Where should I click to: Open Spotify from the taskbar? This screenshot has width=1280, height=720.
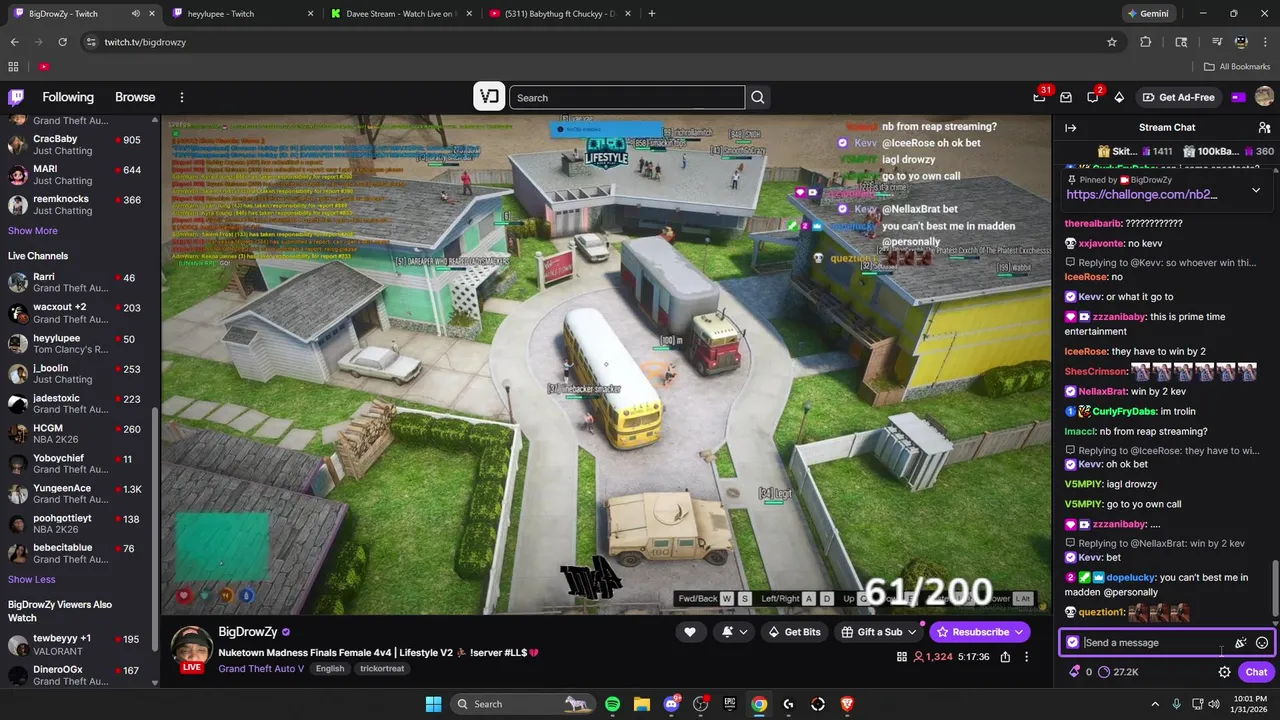612,704
